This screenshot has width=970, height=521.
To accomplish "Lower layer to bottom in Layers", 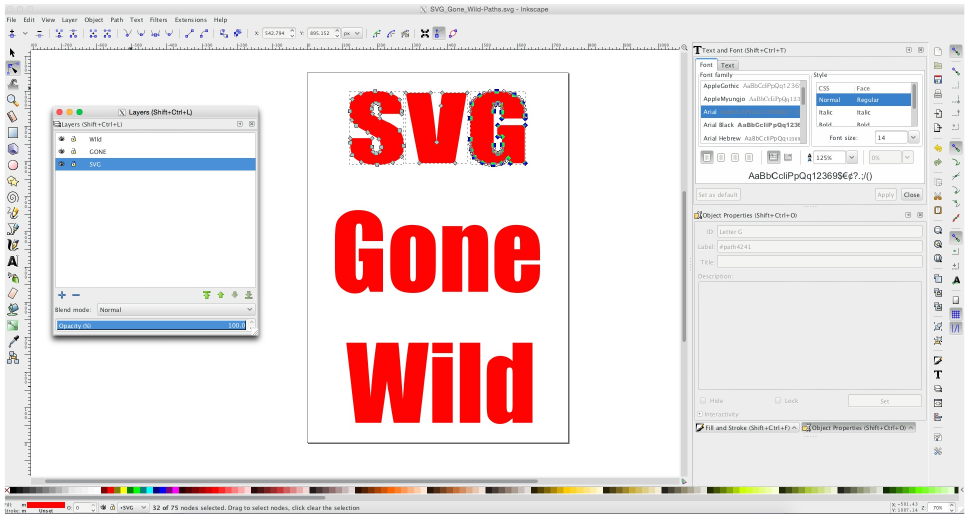I will point(249,295).
